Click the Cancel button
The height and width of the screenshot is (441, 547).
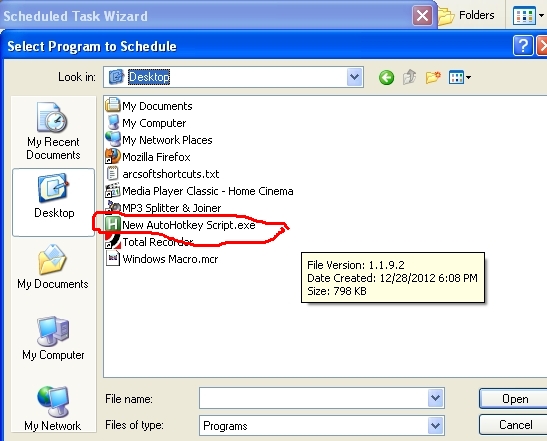coord(515,425)
